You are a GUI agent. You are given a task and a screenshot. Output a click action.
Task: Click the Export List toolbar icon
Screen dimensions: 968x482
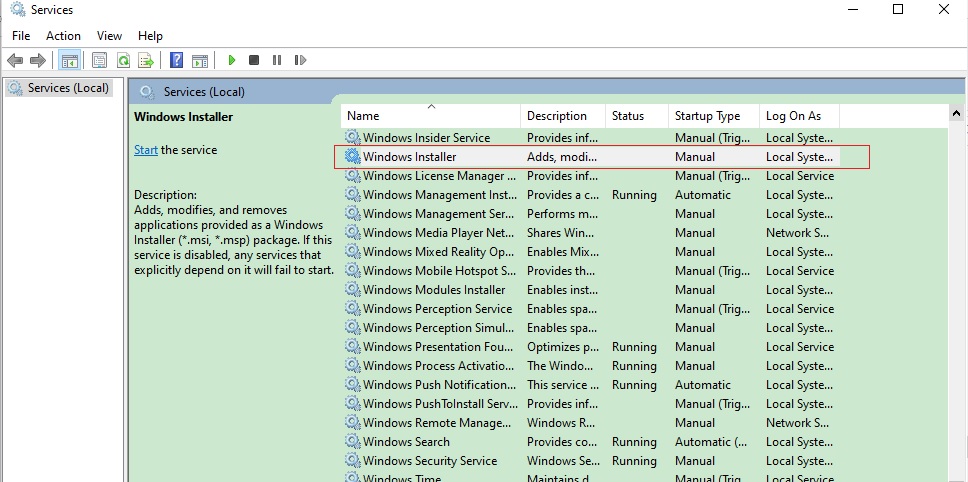(146, 60)
